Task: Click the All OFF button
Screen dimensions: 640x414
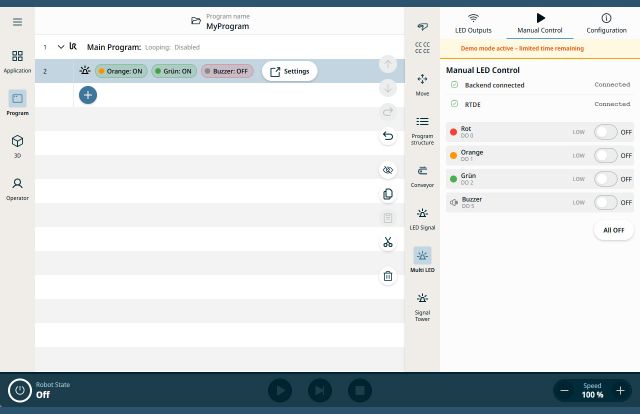Action: (x=613, y=230)
